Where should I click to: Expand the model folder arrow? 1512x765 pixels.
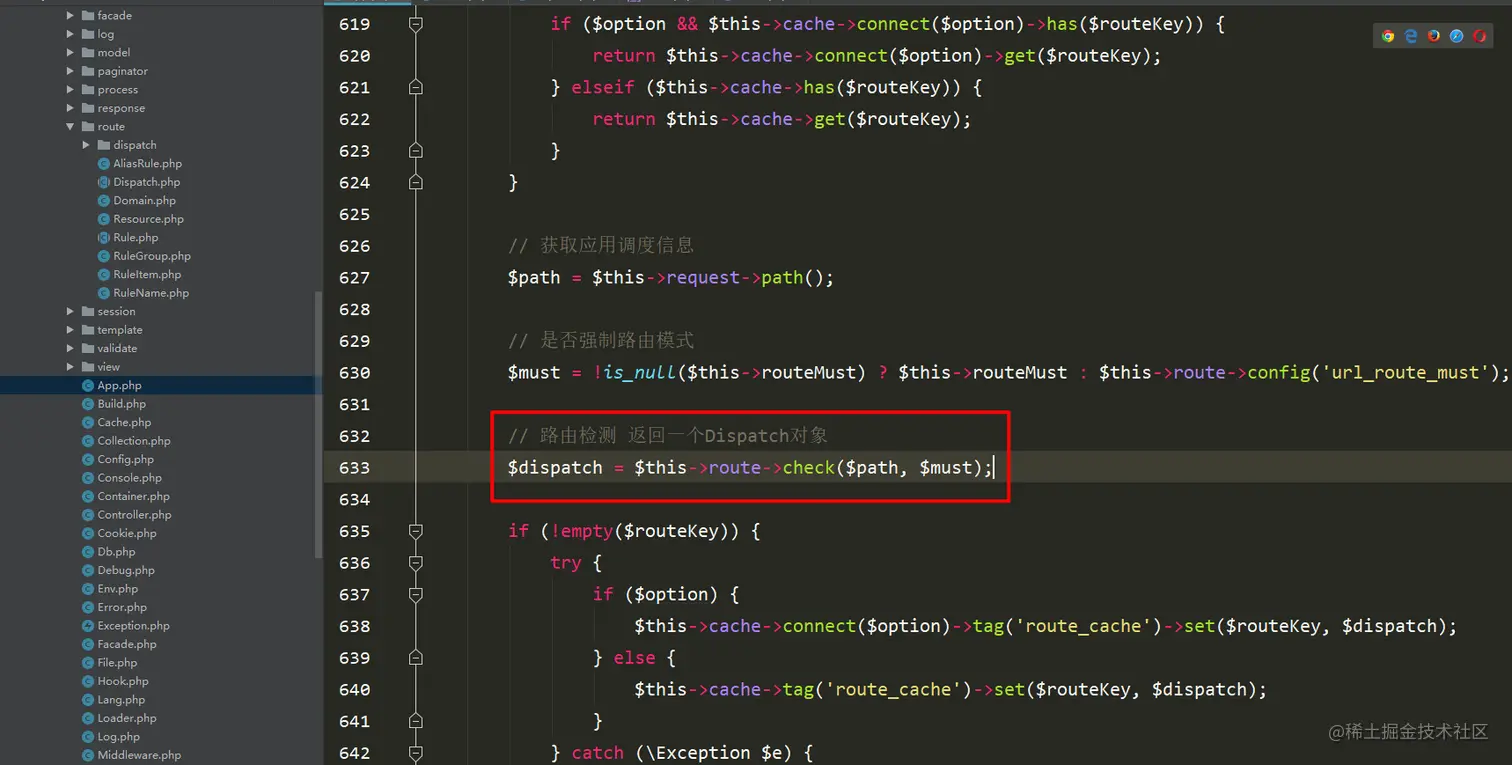tap(71, 53)
